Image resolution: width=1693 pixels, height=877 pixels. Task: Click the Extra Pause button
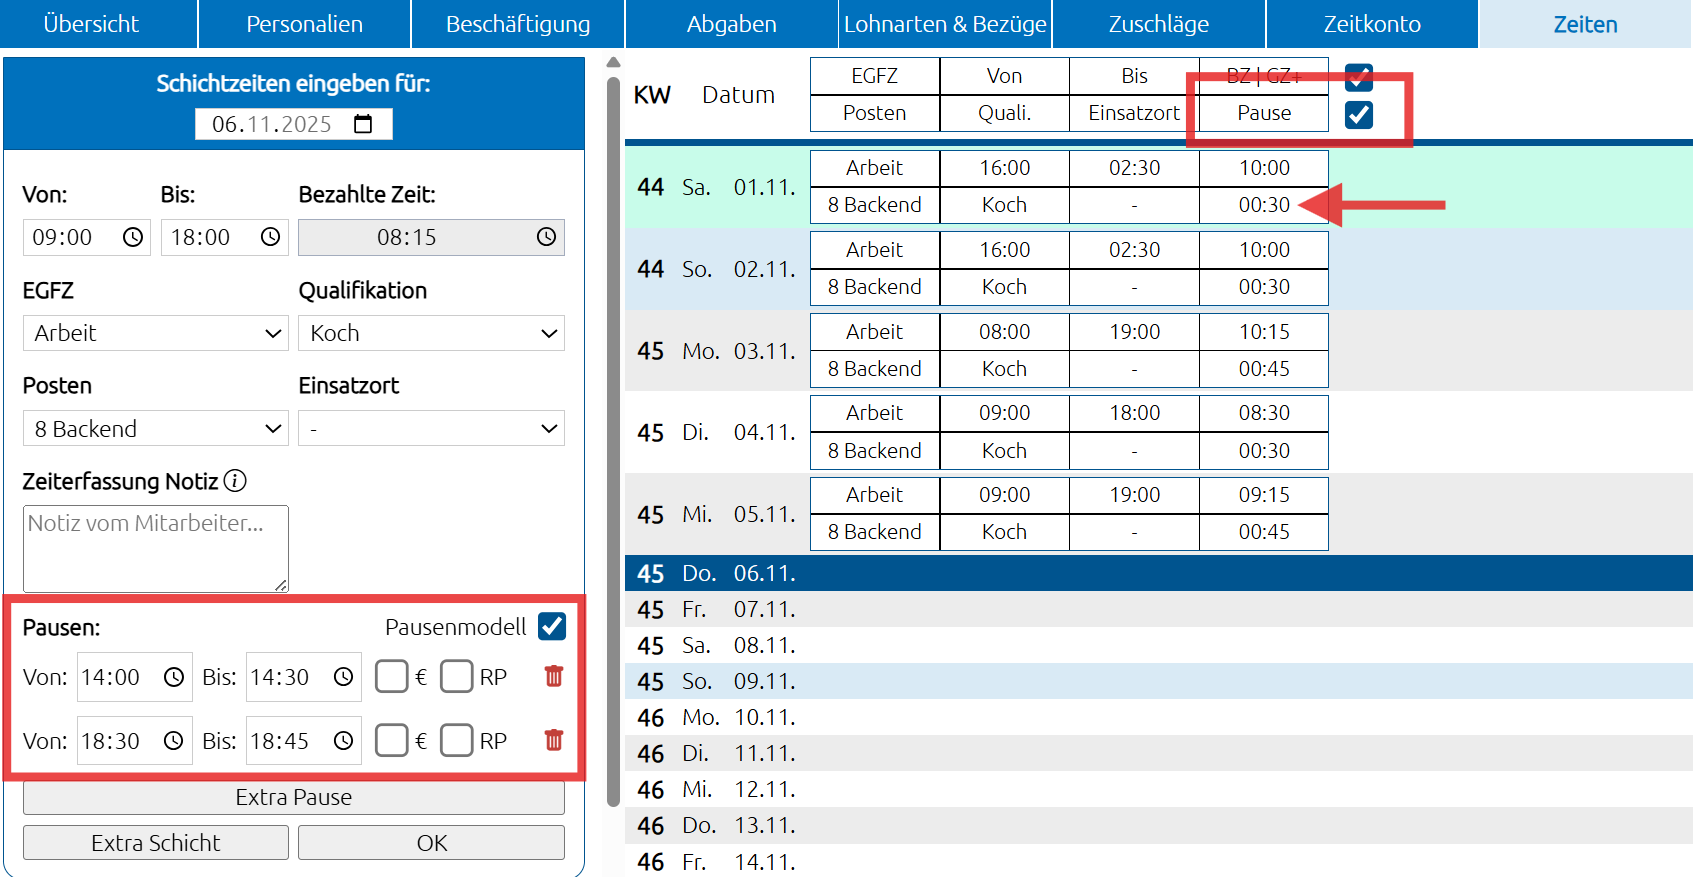pos(293,797)
